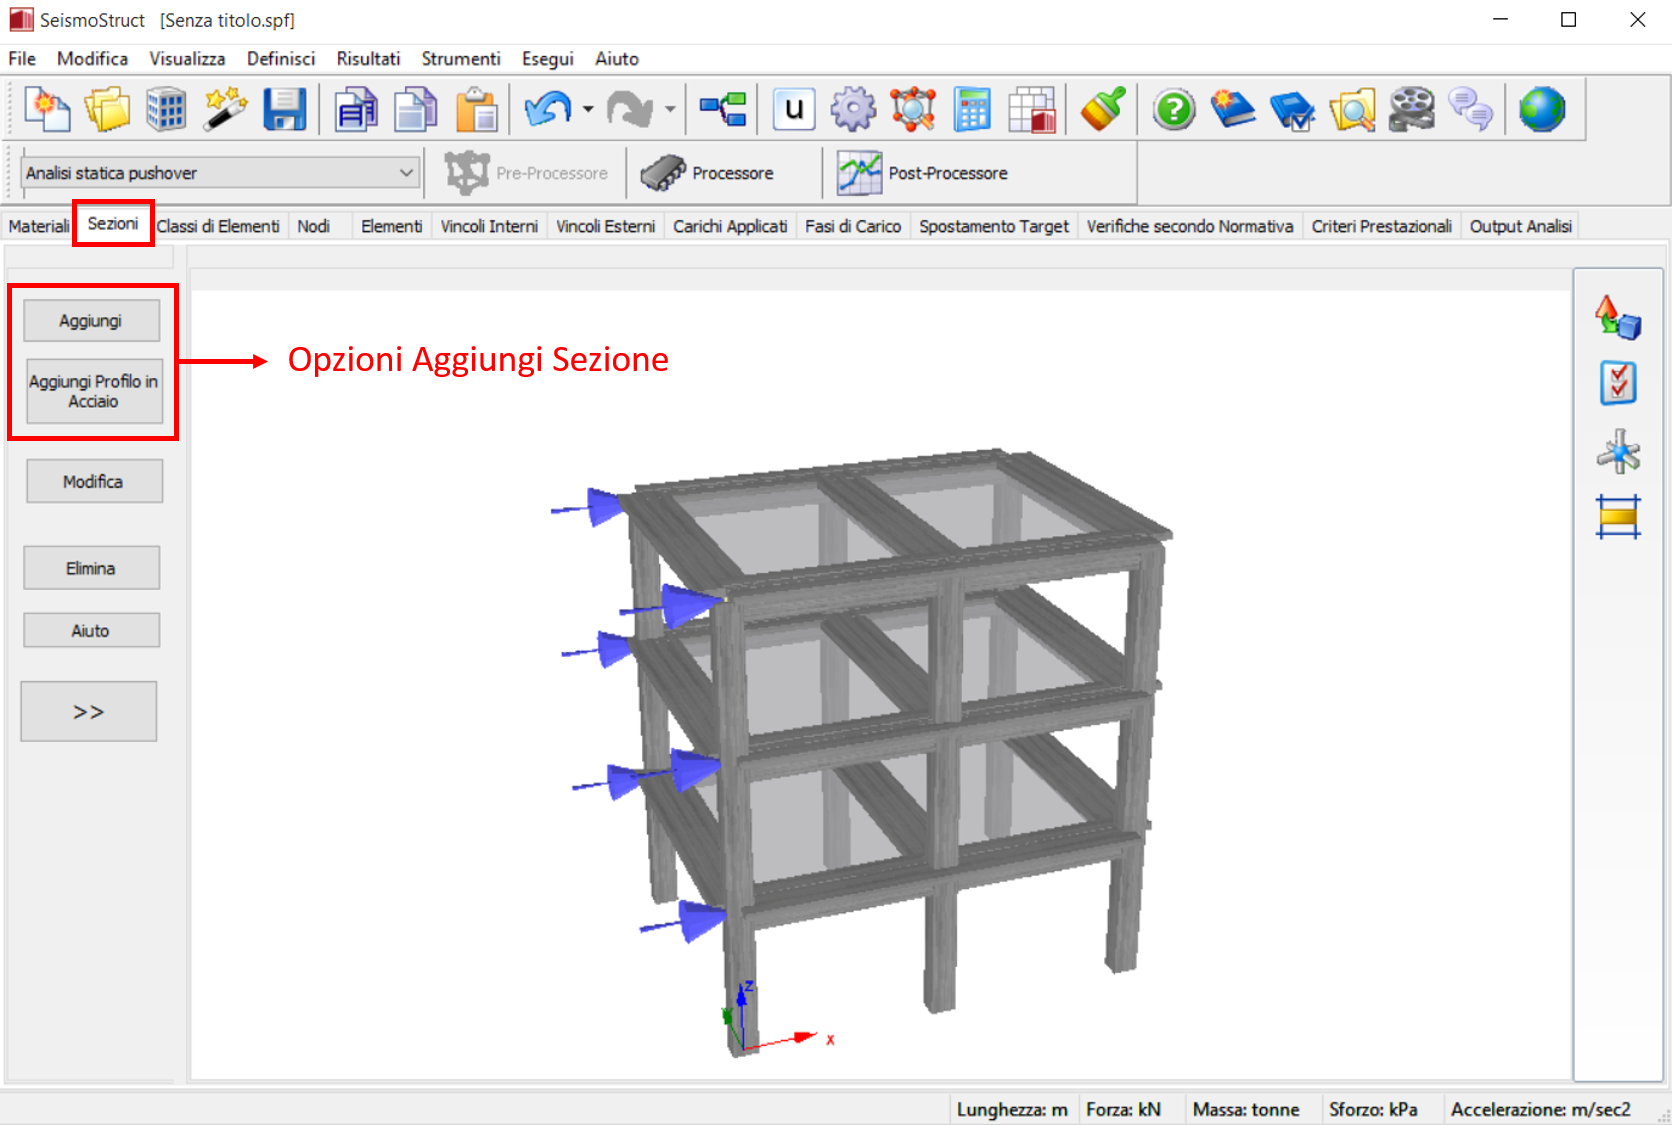Click the Aggiungi Profilo in Acciaio button
Screen dimensions: 1672x1125
click(x=93, y=392)
